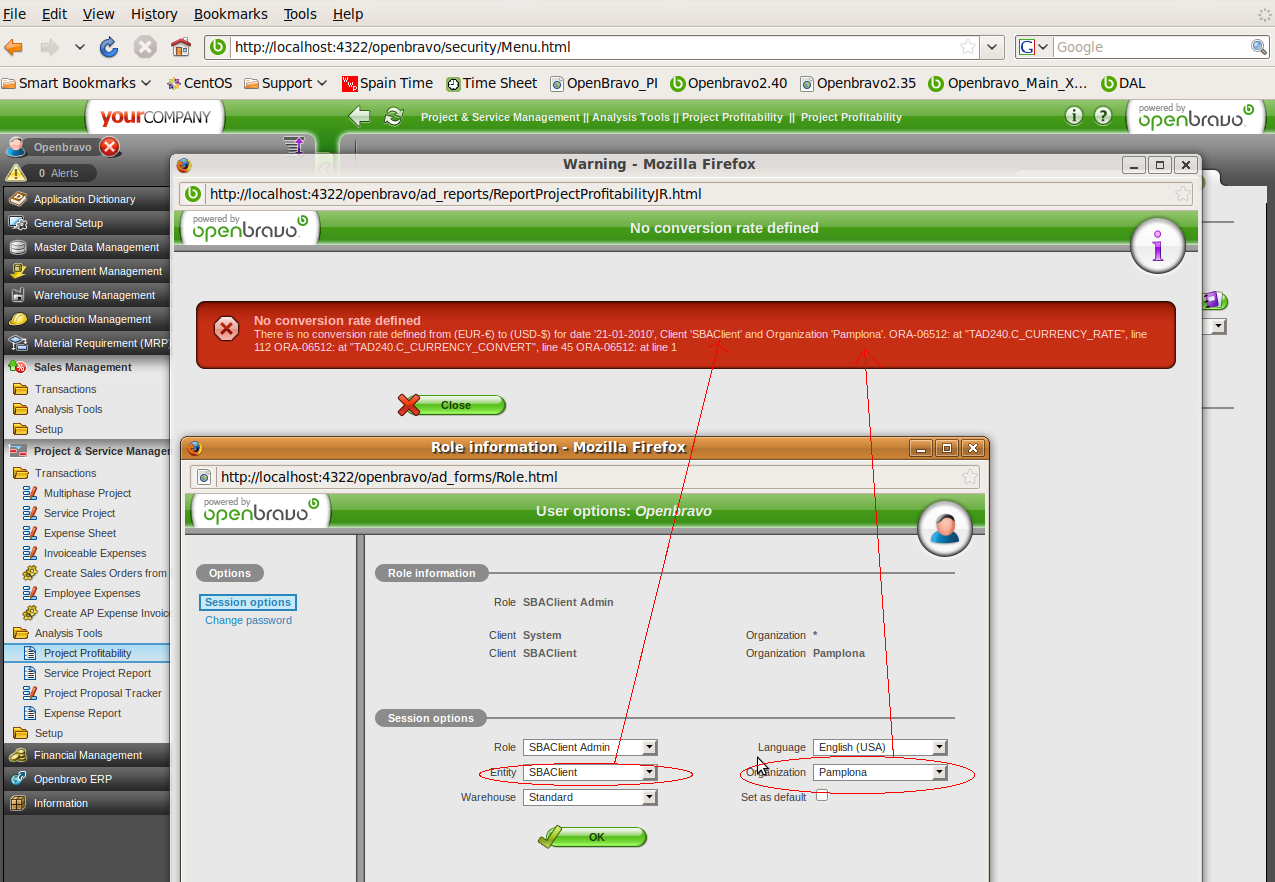1275x882 pixels.
Task: Open Openbravo about info icon
Action: [x=1074, y=116]
